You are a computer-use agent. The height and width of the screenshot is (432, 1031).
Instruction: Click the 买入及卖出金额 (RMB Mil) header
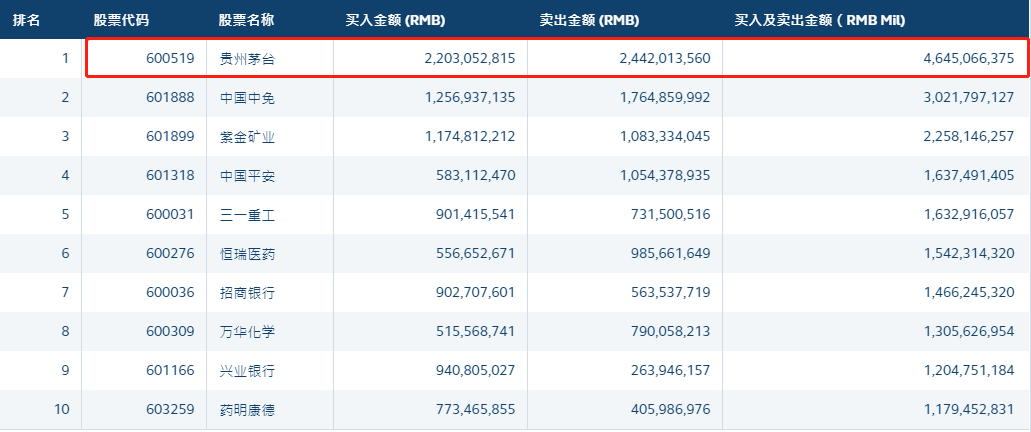click(820, 20)
